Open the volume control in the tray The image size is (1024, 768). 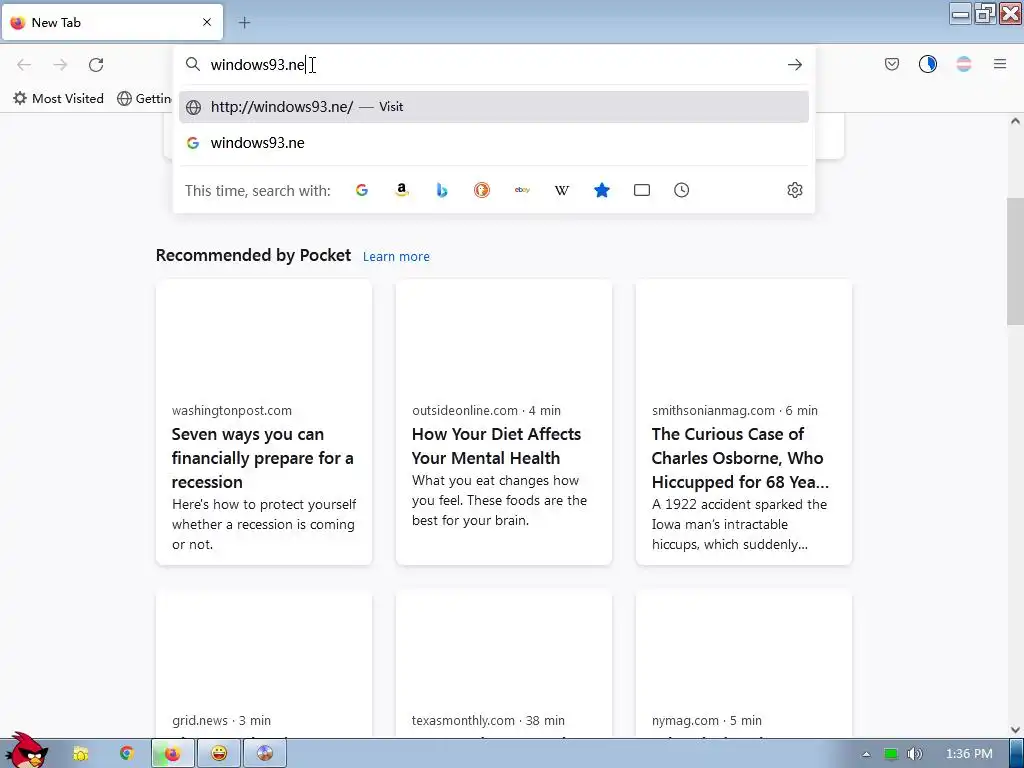point(914,754)
